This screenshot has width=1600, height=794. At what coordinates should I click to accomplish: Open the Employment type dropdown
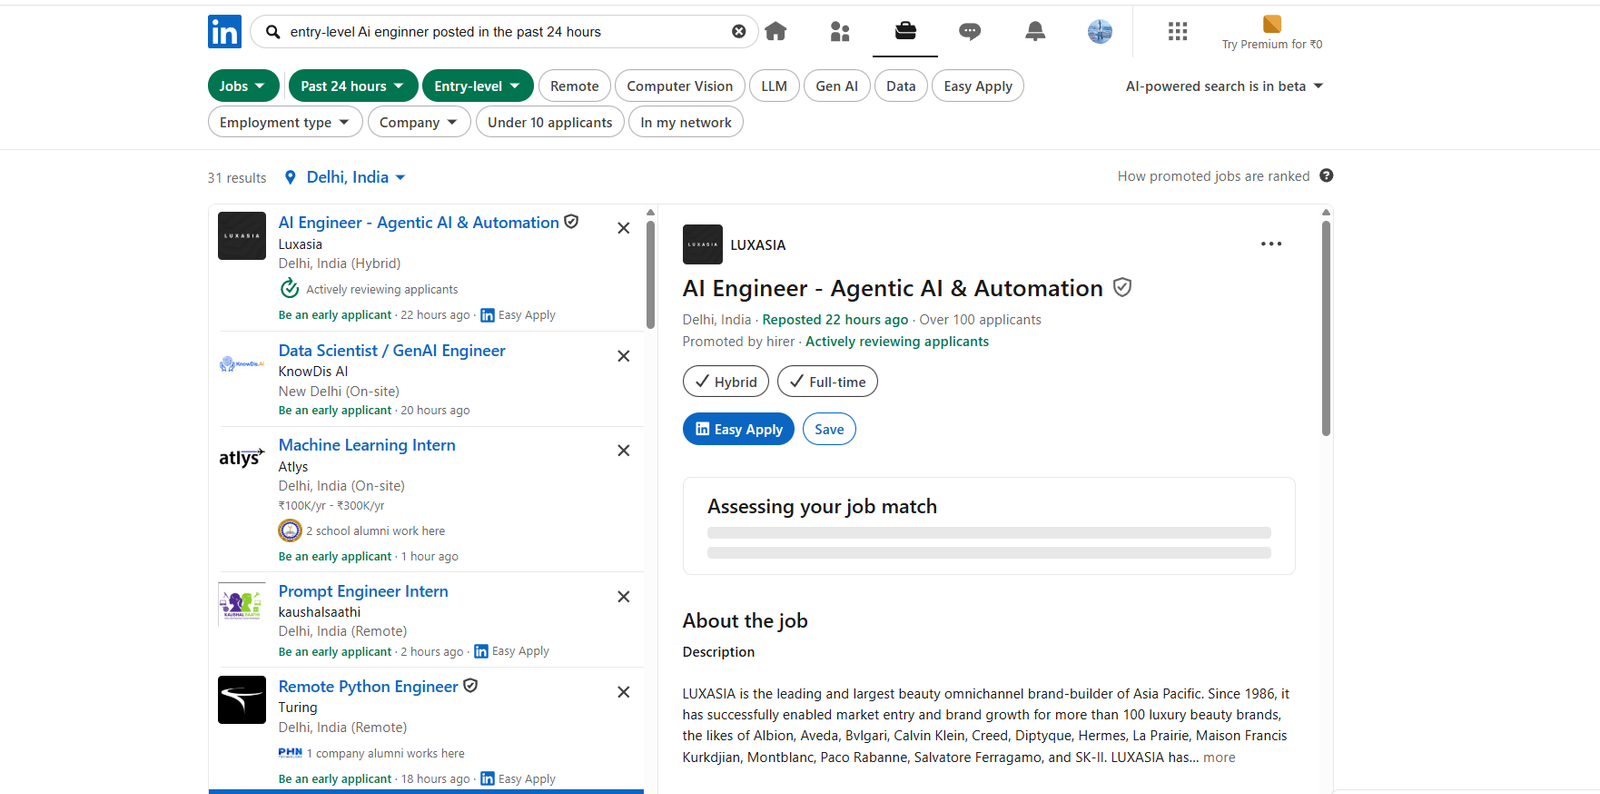pyautogui.click(x=284, y=122)
